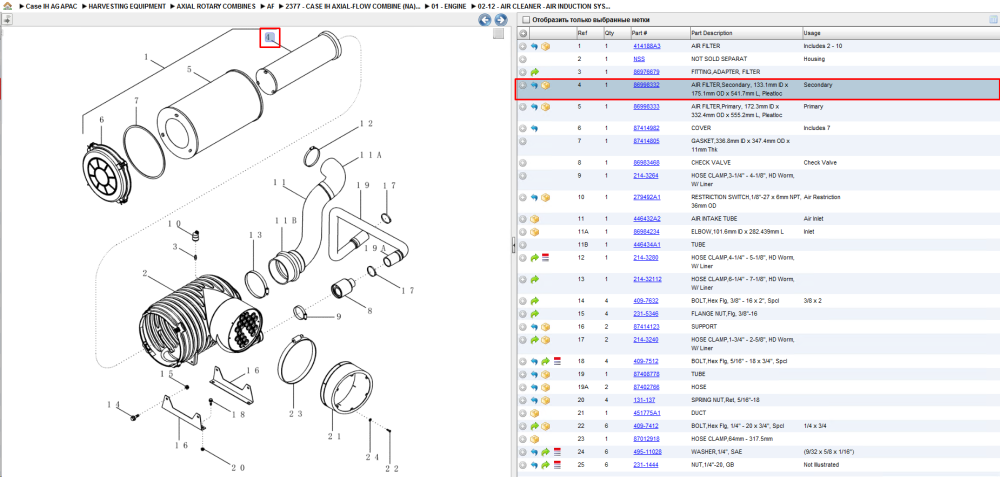Open previous diagram with left arrow
The width and height of the screenshot is (1000, 477).
(x=485, y=20)
